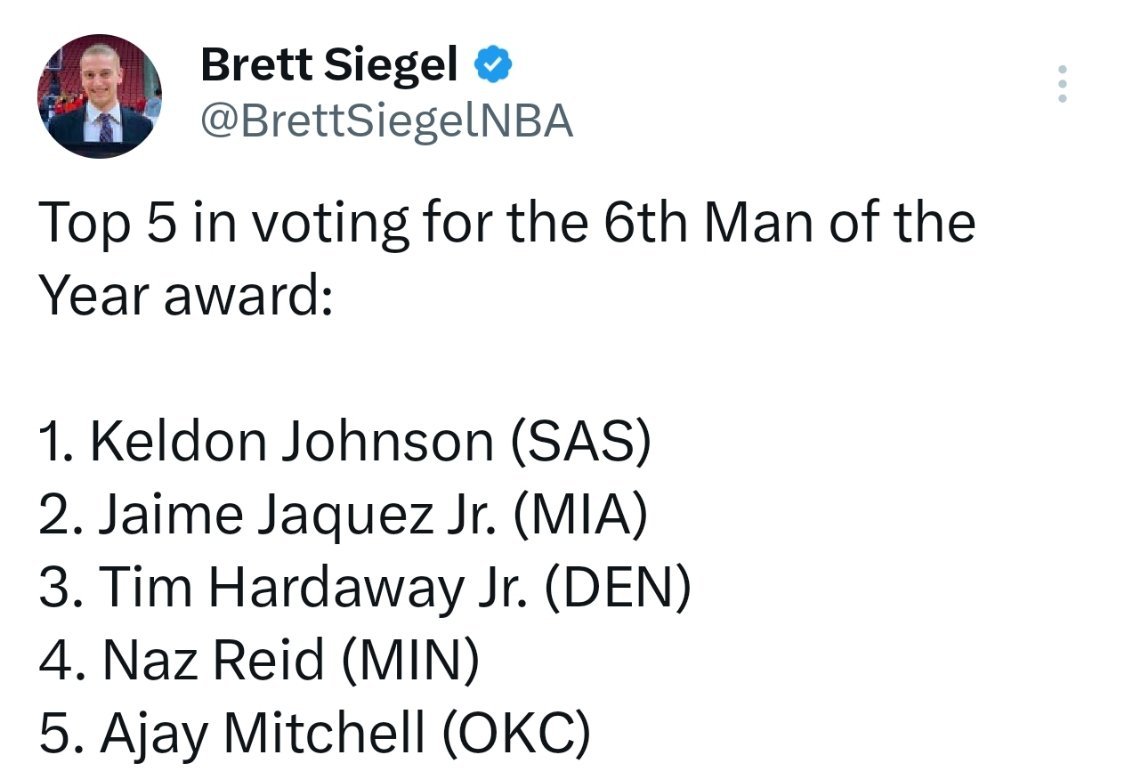Click the (SAS) team abbreviation
The image size is (1124, 780).
[581, 442]
